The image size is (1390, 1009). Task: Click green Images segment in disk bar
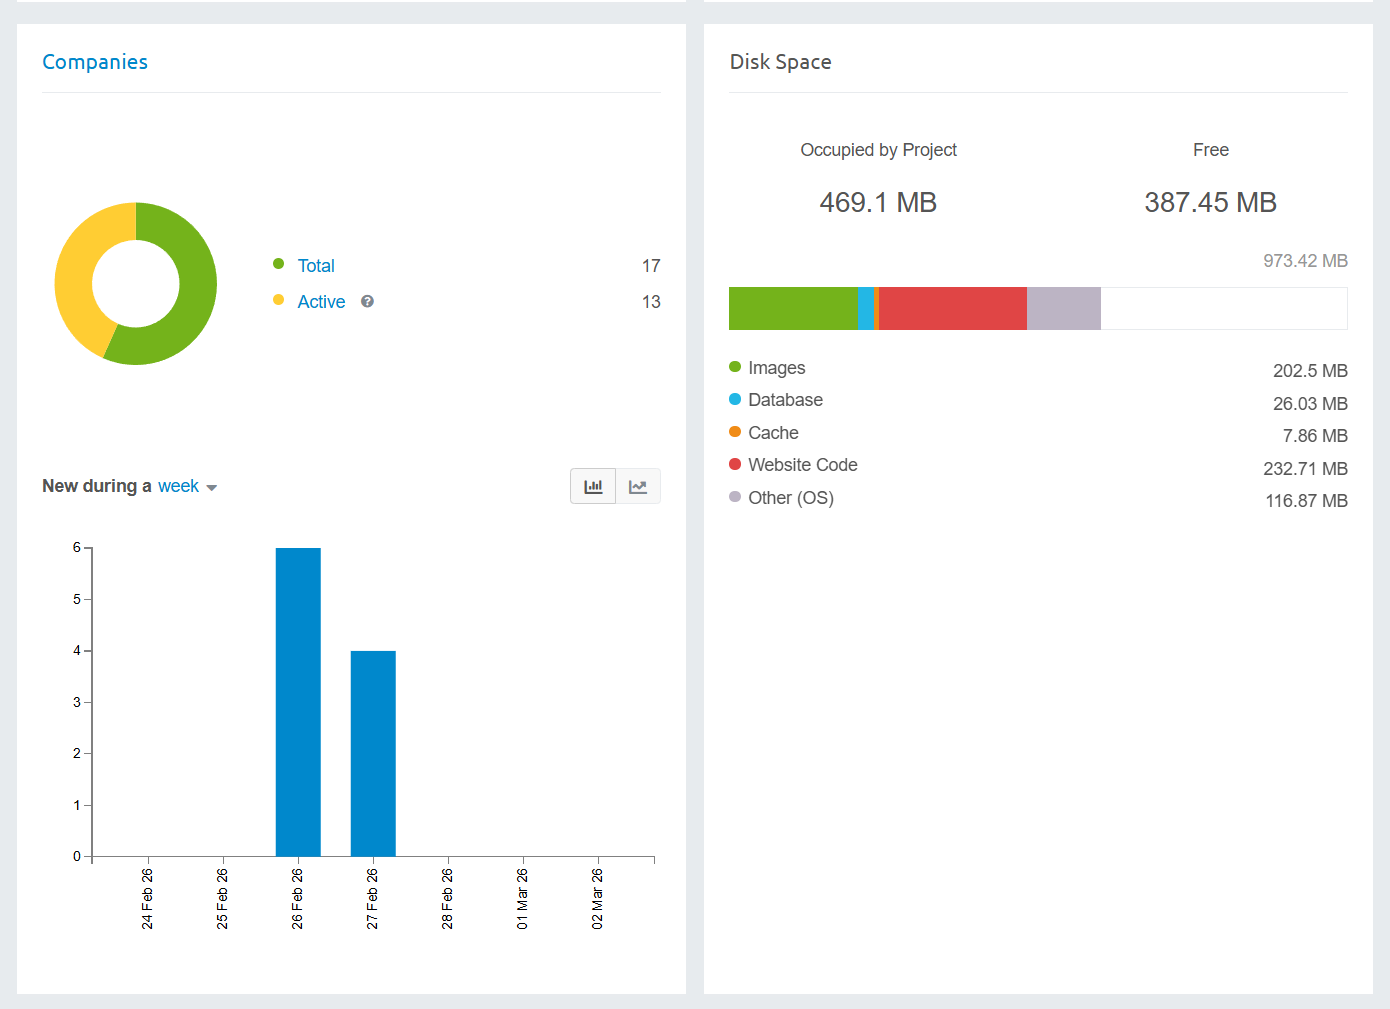(x=792, y=309)
